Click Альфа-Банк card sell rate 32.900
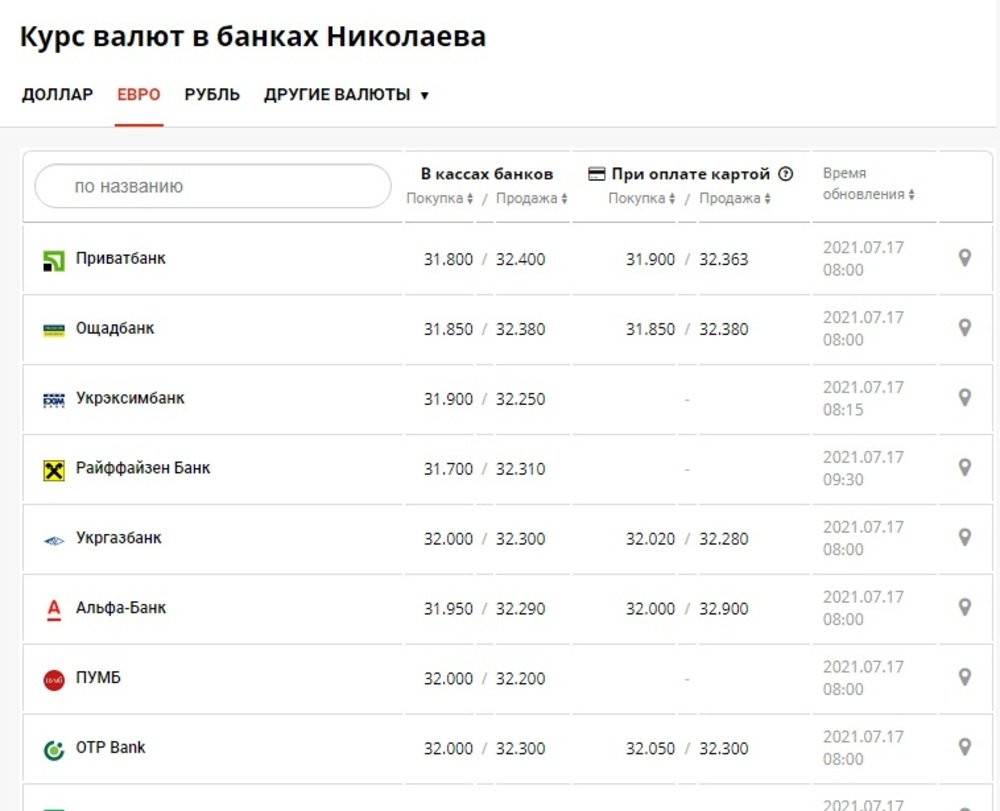The image size is (1000, 811). click(x=723, y=609)
